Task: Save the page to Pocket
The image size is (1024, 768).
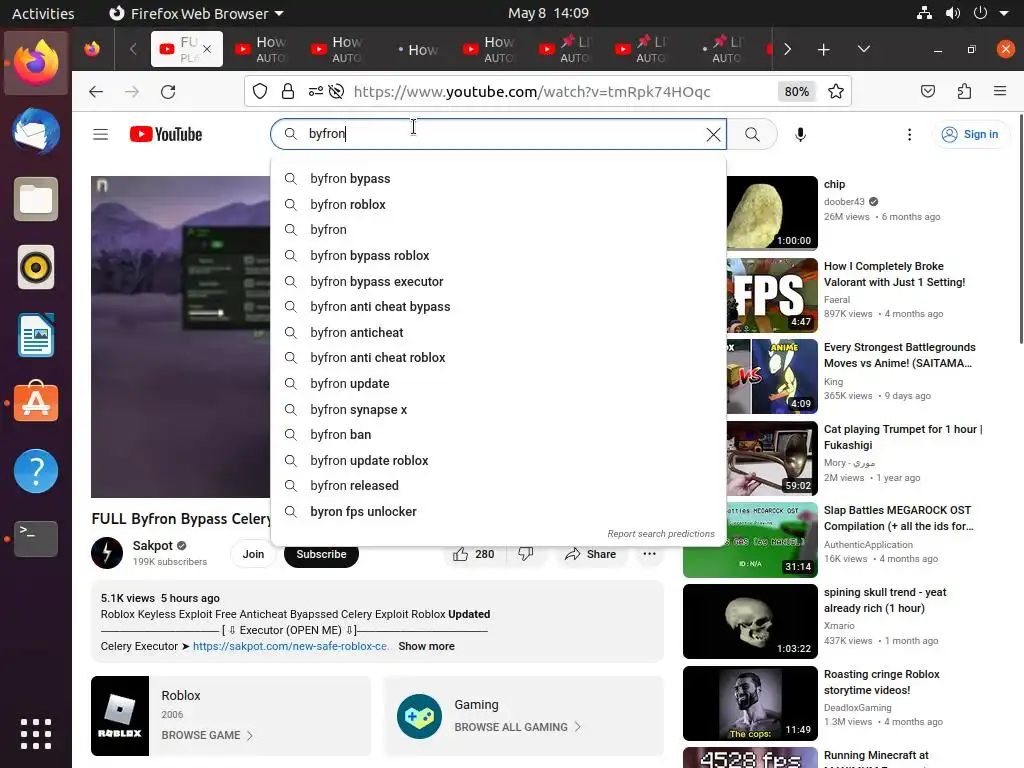Action: point(927,91)
